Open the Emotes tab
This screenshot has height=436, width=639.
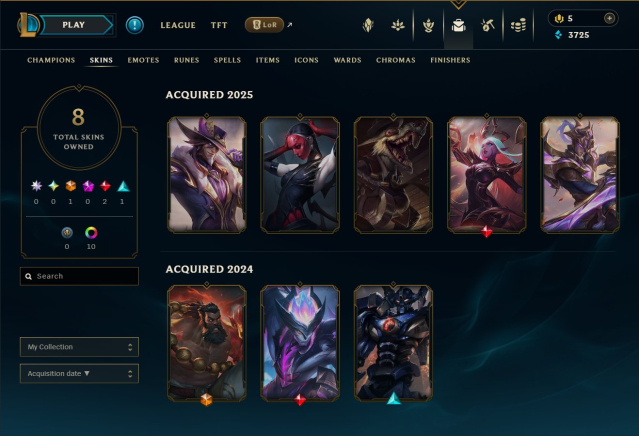point(143,60)
